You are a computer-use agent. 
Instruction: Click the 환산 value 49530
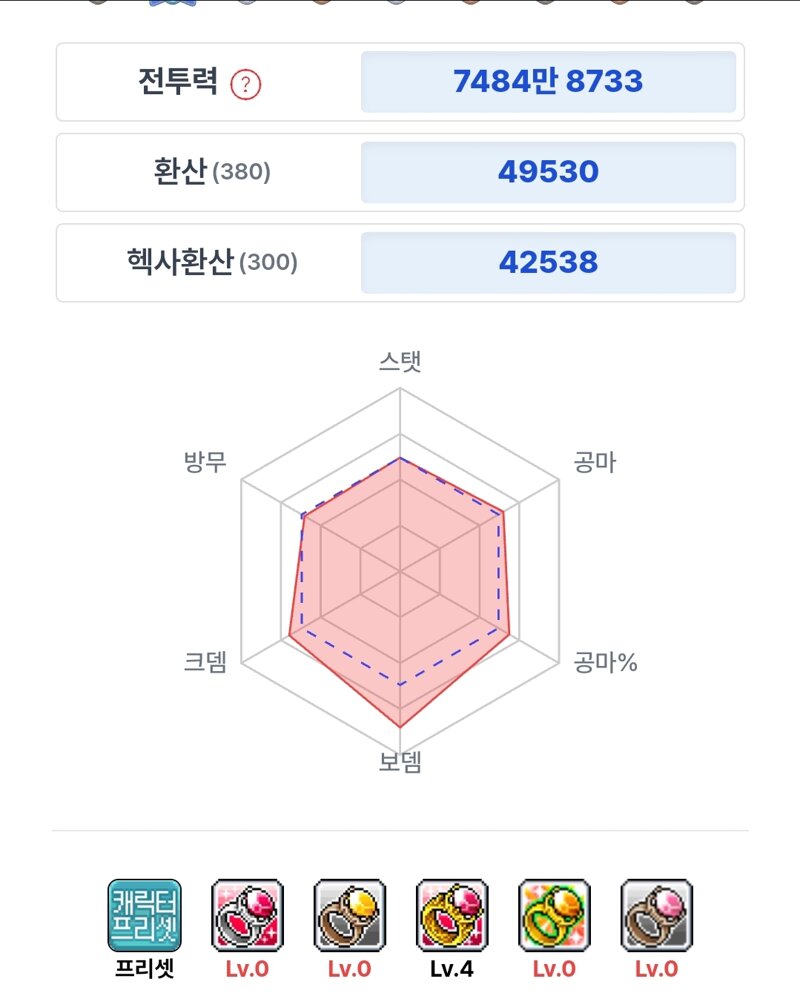pyautogui.click(x=548, y=172)
